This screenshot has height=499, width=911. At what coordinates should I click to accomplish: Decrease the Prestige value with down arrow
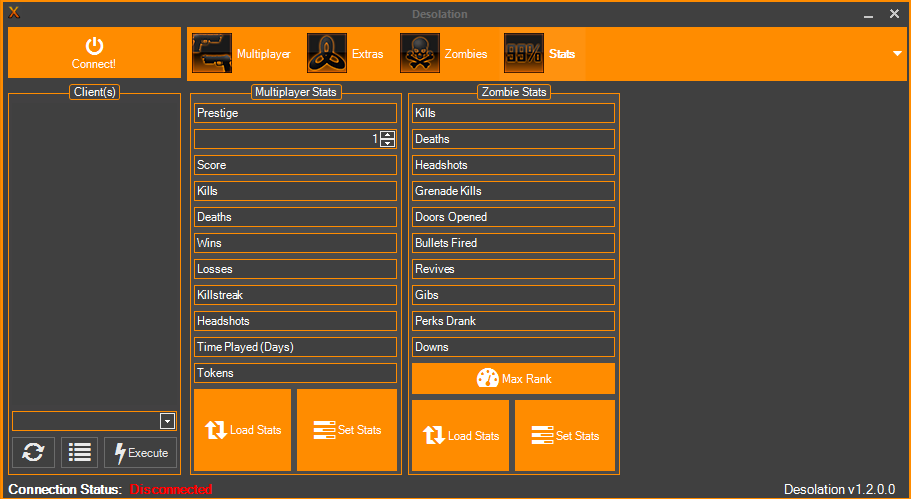click(x=388, y=144)
